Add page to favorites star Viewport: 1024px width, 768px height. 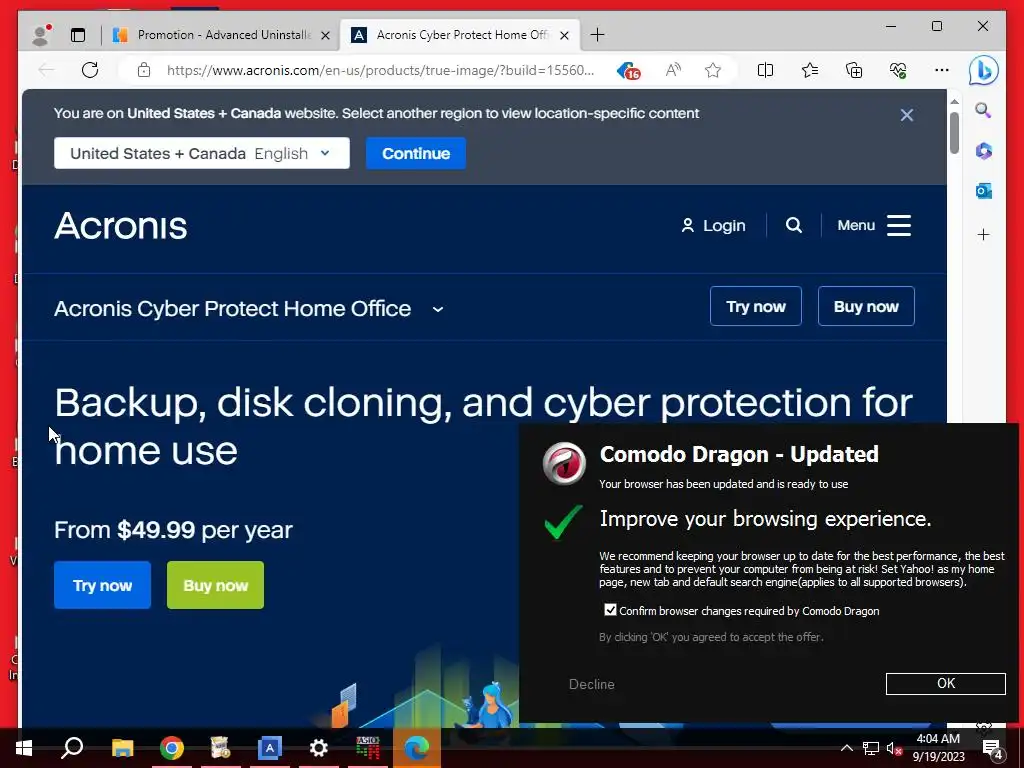tap(712, 70)
